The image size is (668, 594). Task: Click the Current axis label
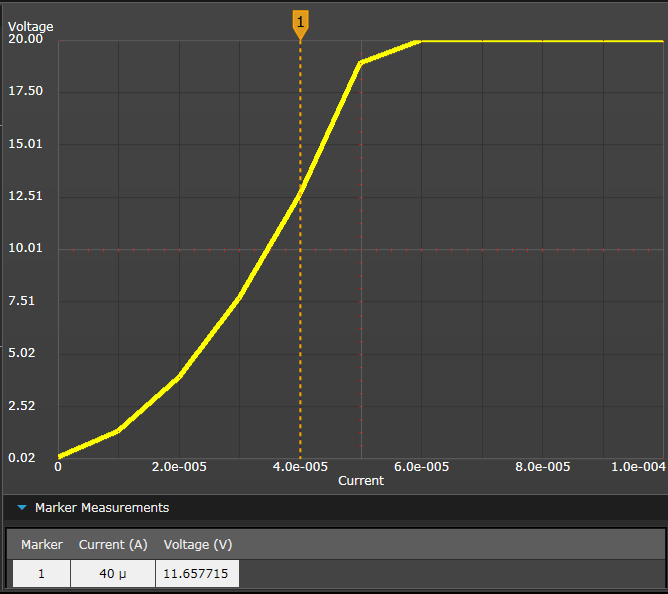click(361, 481)
